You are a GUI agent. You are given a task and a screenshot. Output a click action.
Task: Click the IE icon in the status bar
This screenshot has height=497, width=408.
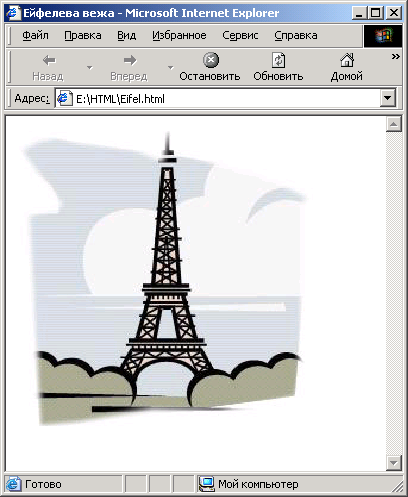point(13,484)
